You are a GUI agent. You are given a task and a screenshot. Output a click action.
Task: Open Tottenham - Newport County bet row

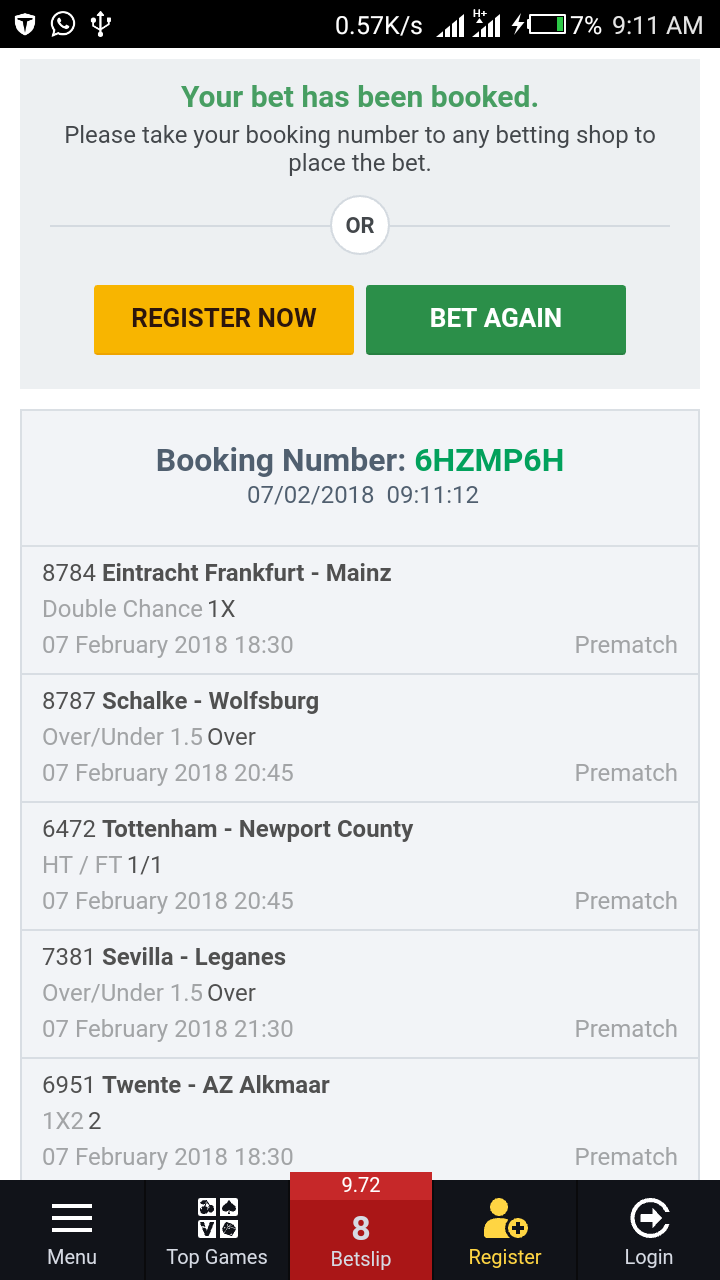(x=360, y=865)
